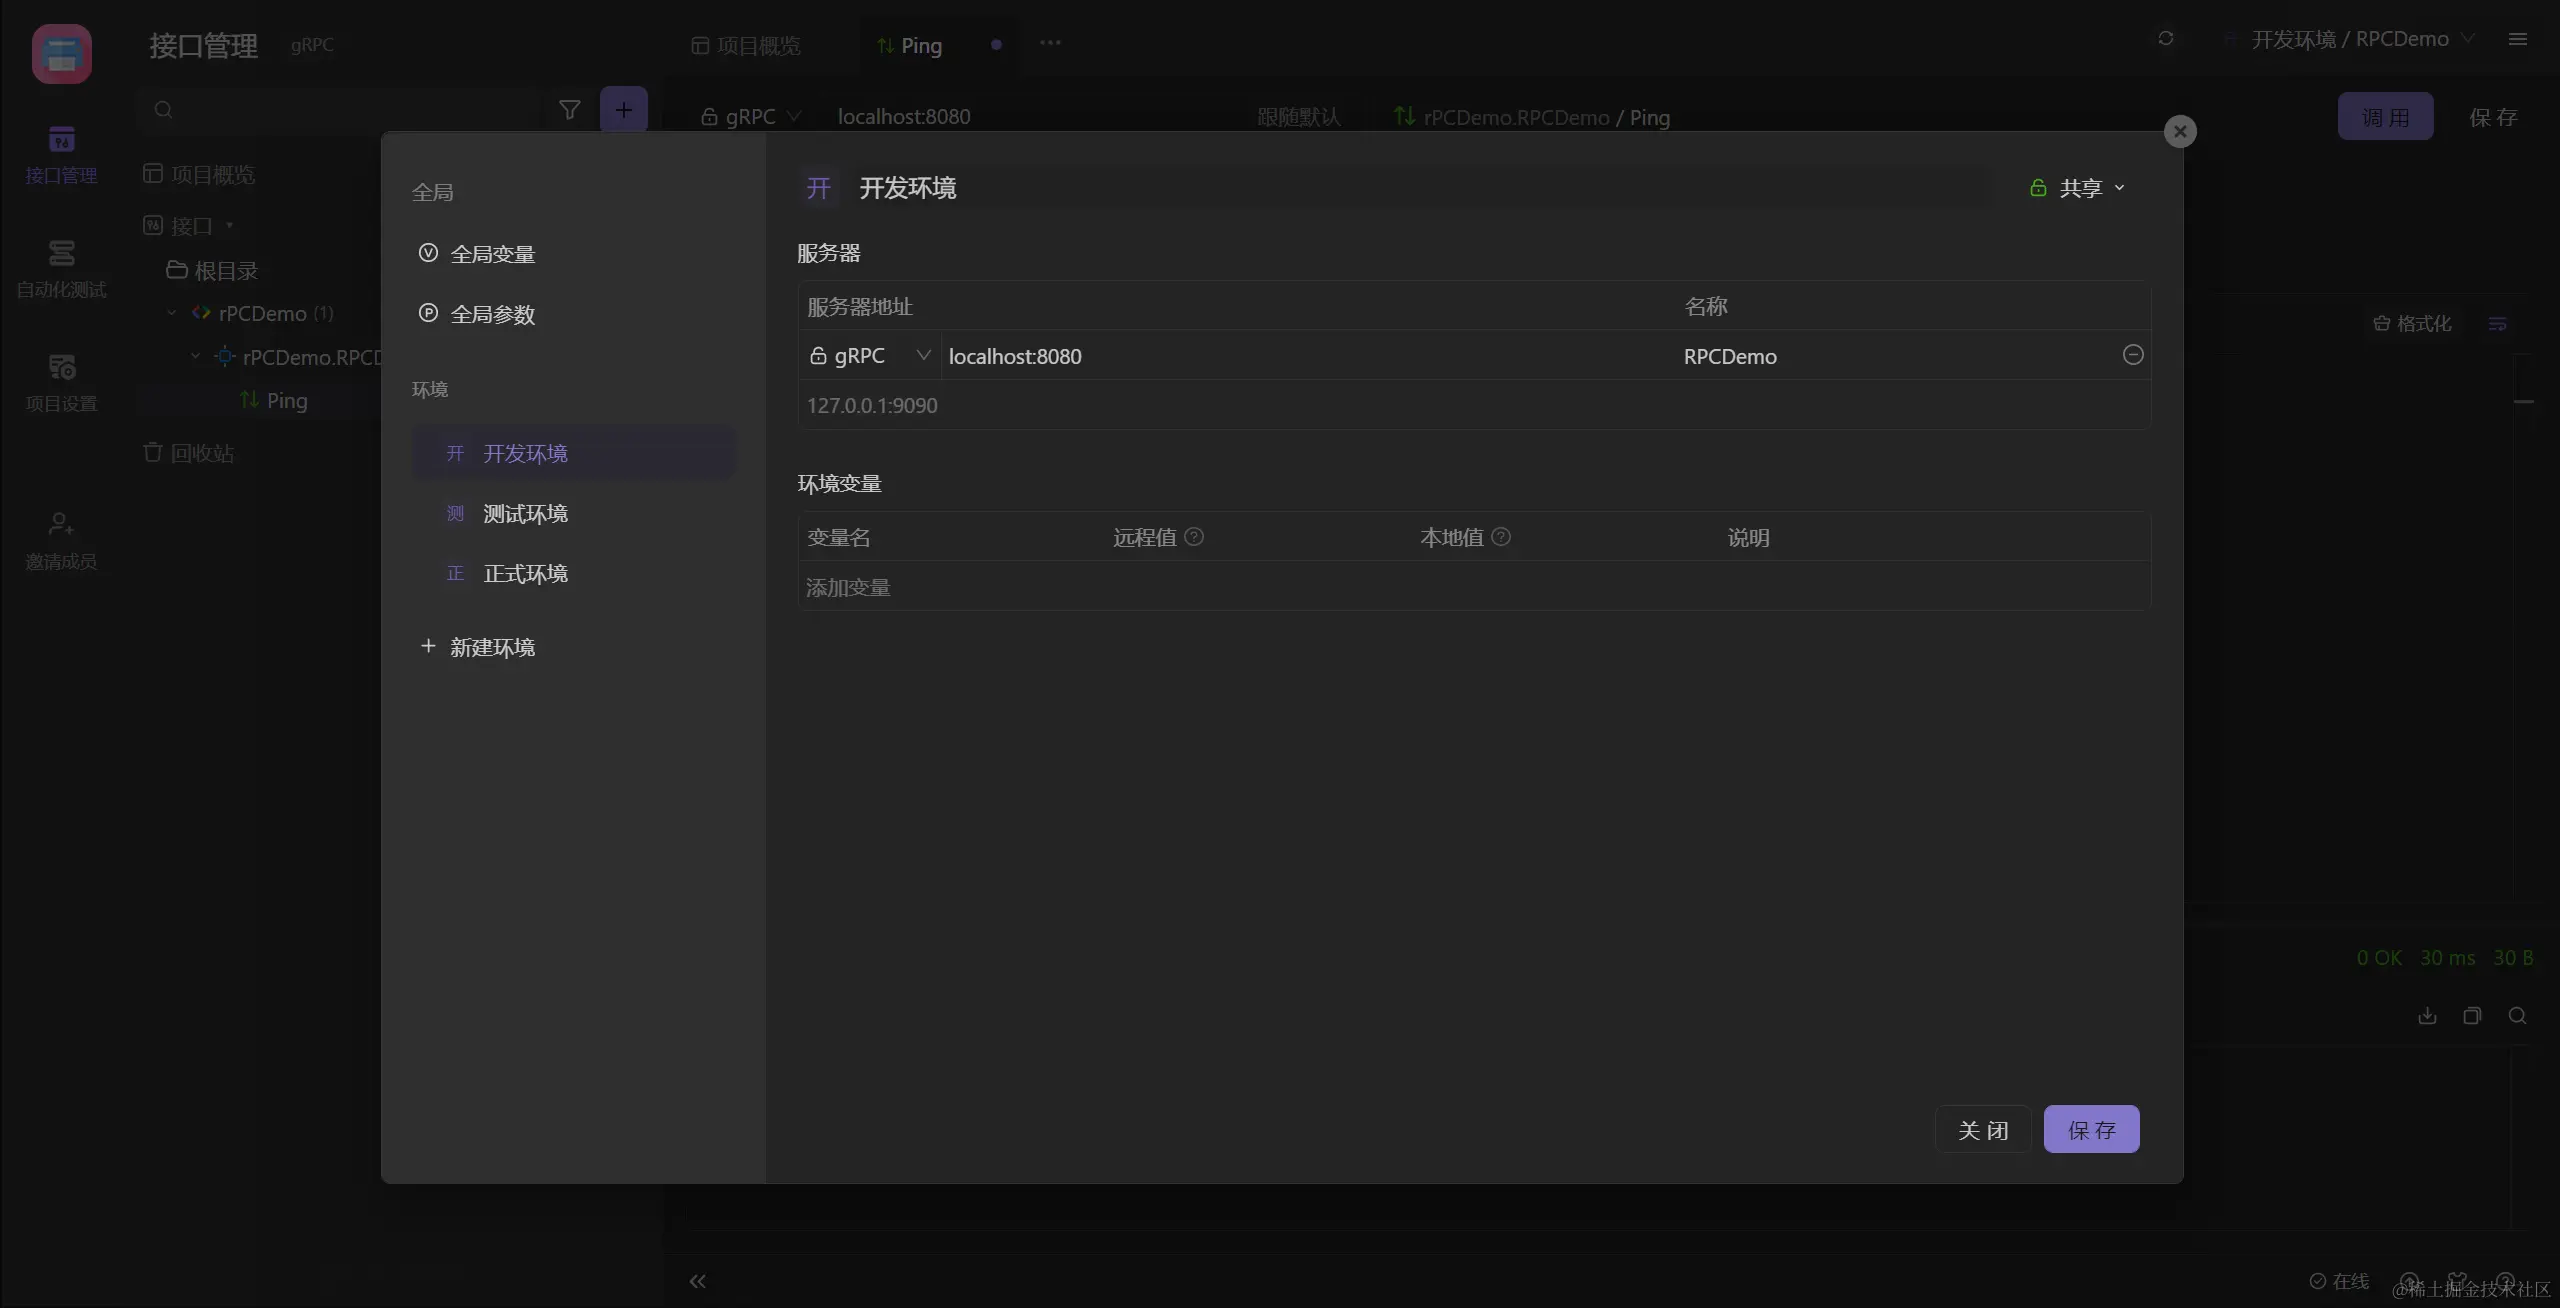Select 正式环境 environment

coord(525,574)
